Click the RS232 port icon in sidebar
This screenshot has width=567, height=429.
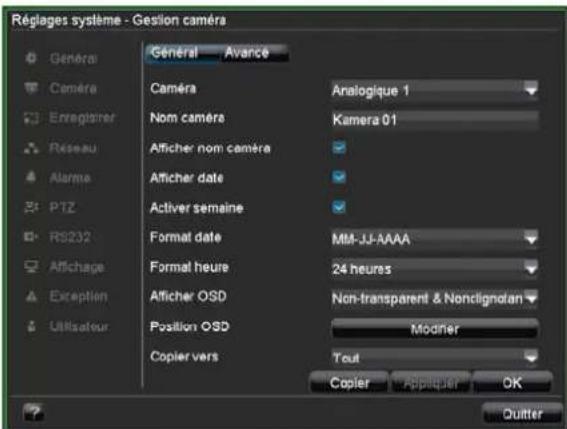[x=31, y=237]
